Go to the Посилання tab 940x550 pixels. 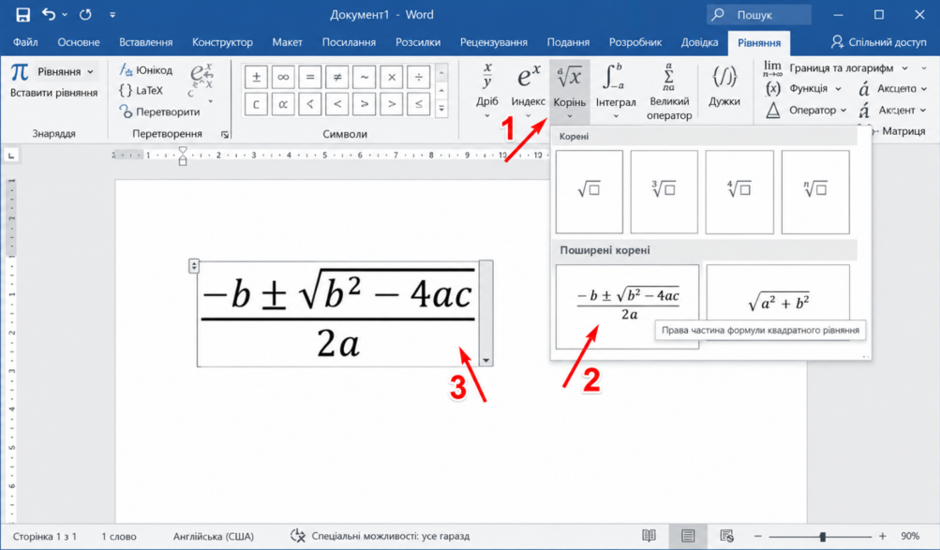click(349, 42)
